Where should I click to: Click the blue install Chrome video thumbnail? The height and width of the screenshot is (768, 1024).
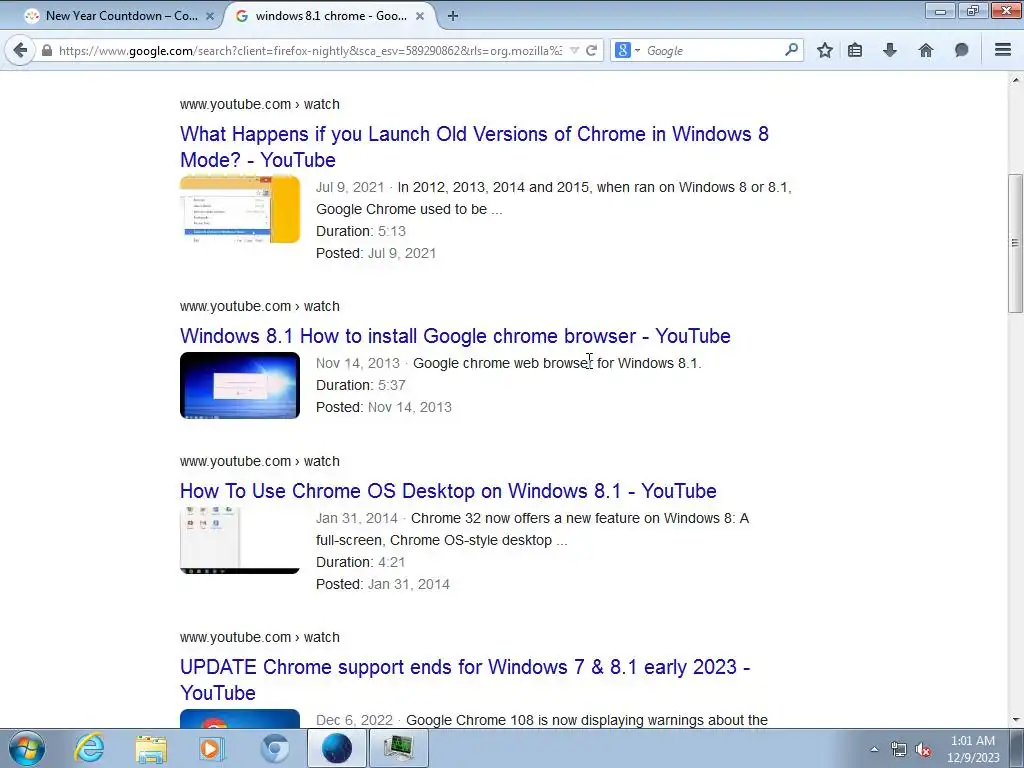(240, 385)
